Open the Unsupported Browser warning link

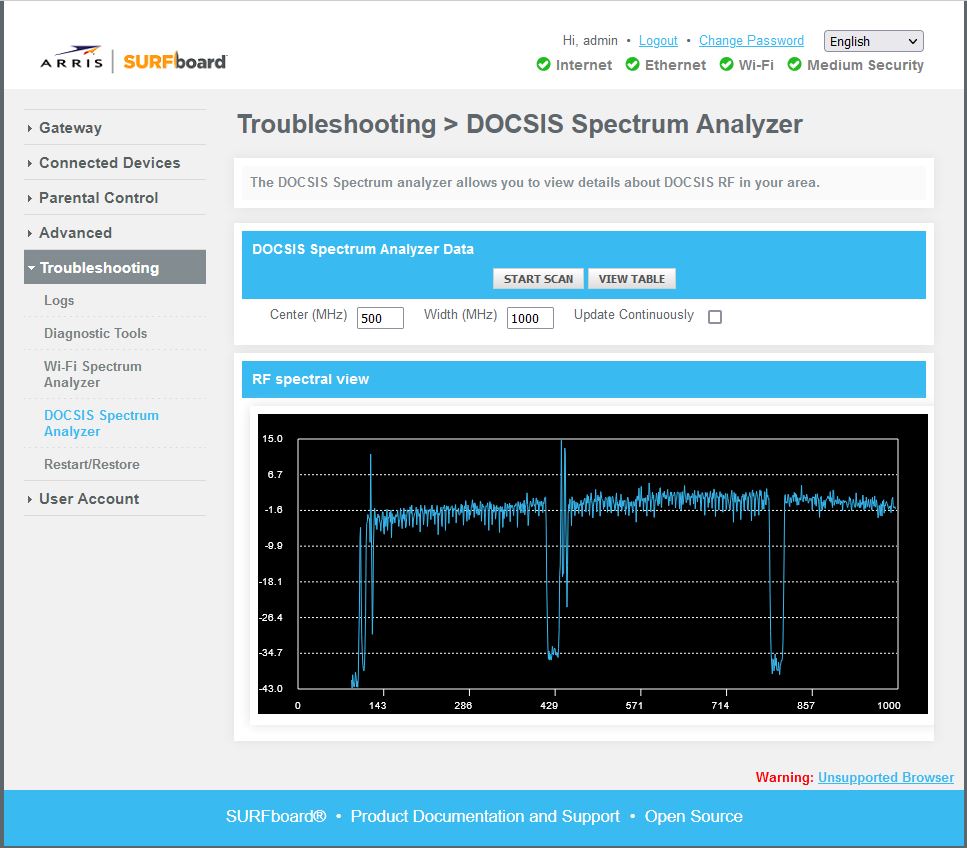[x=886, y=777]
